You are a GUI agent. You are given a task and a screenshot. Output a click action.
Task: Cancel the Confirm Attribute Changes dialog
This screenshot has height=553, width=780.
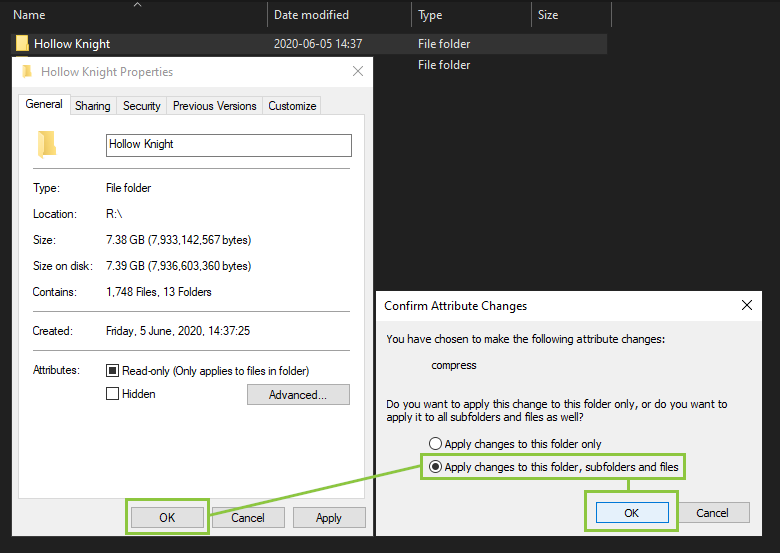712,513
